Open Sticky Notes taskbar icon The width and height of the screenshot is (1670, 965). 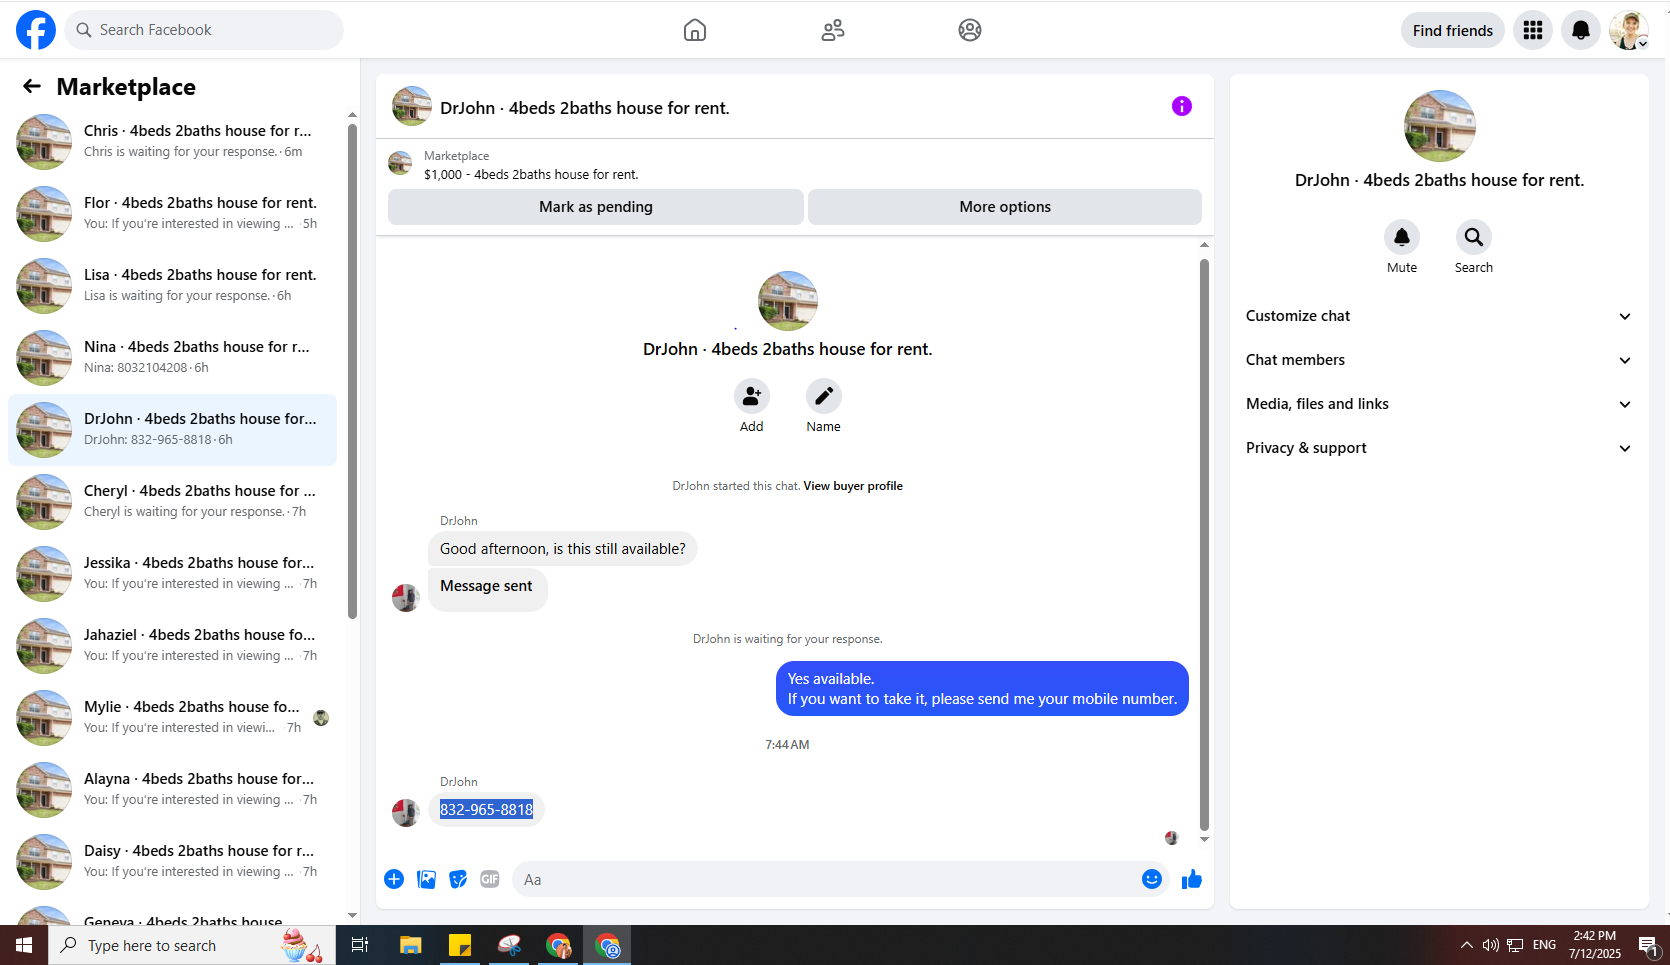pyautogui.click(x=460, y=945)
